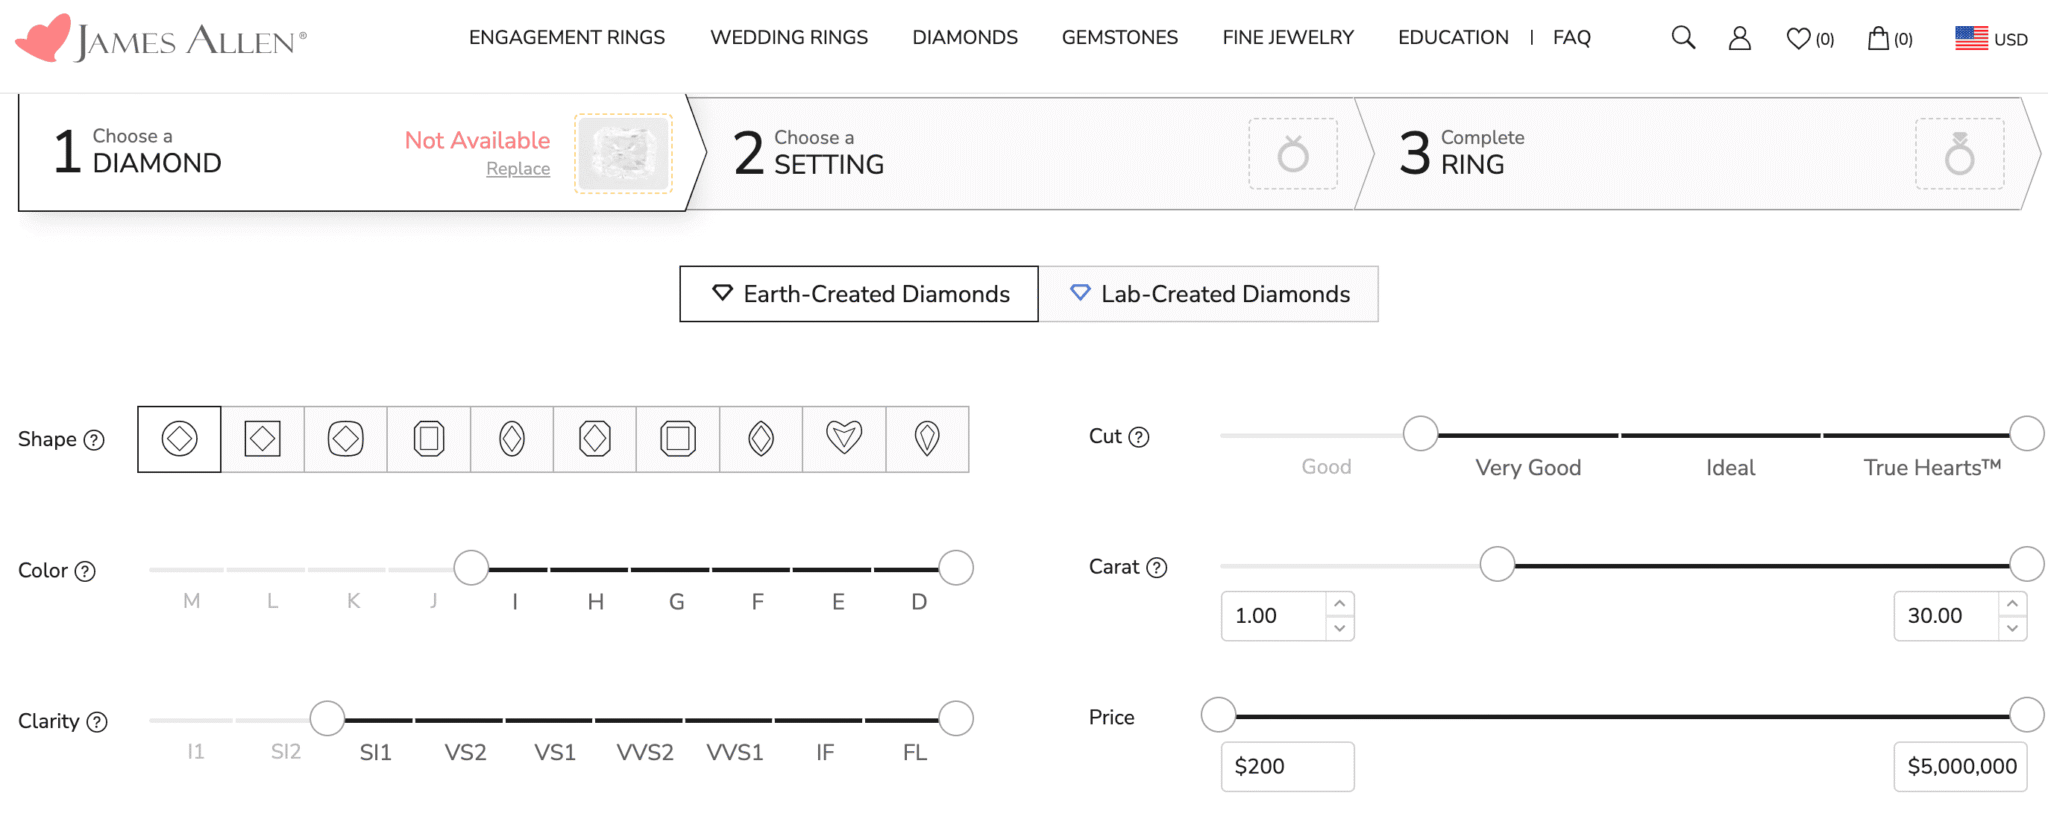
Task: Open the shopping bag
Action: [x=1879, y=38]
